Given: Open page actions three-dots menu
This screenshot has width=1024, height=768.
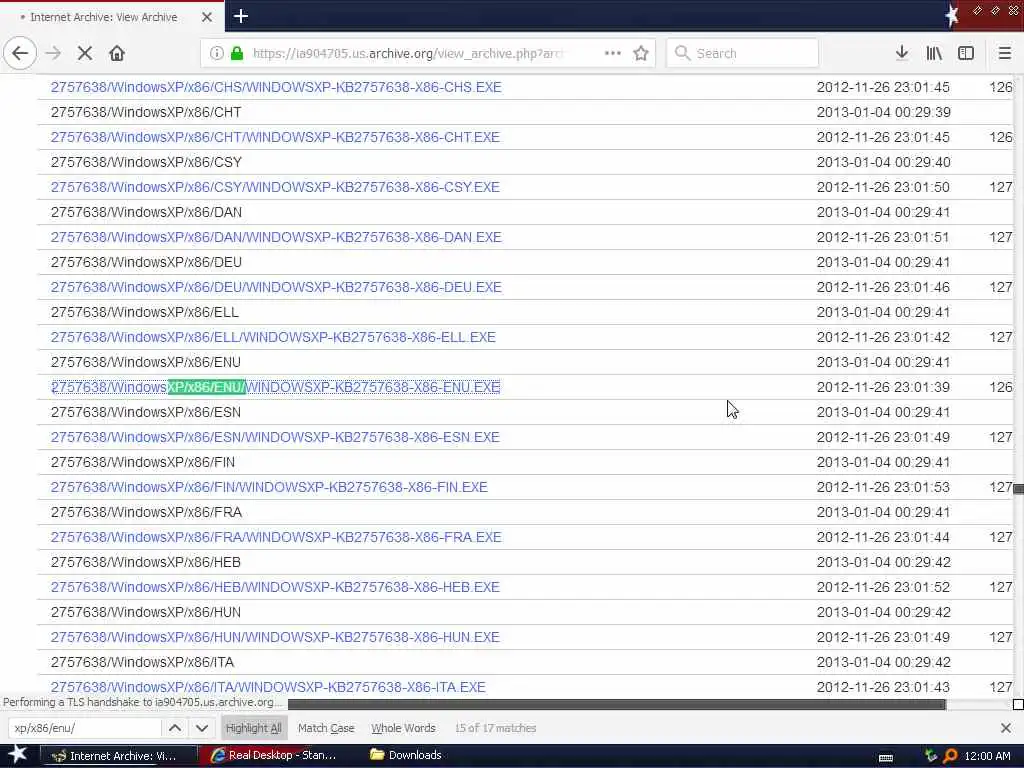Looking at the screenshot, I should (x=613, y=53).
